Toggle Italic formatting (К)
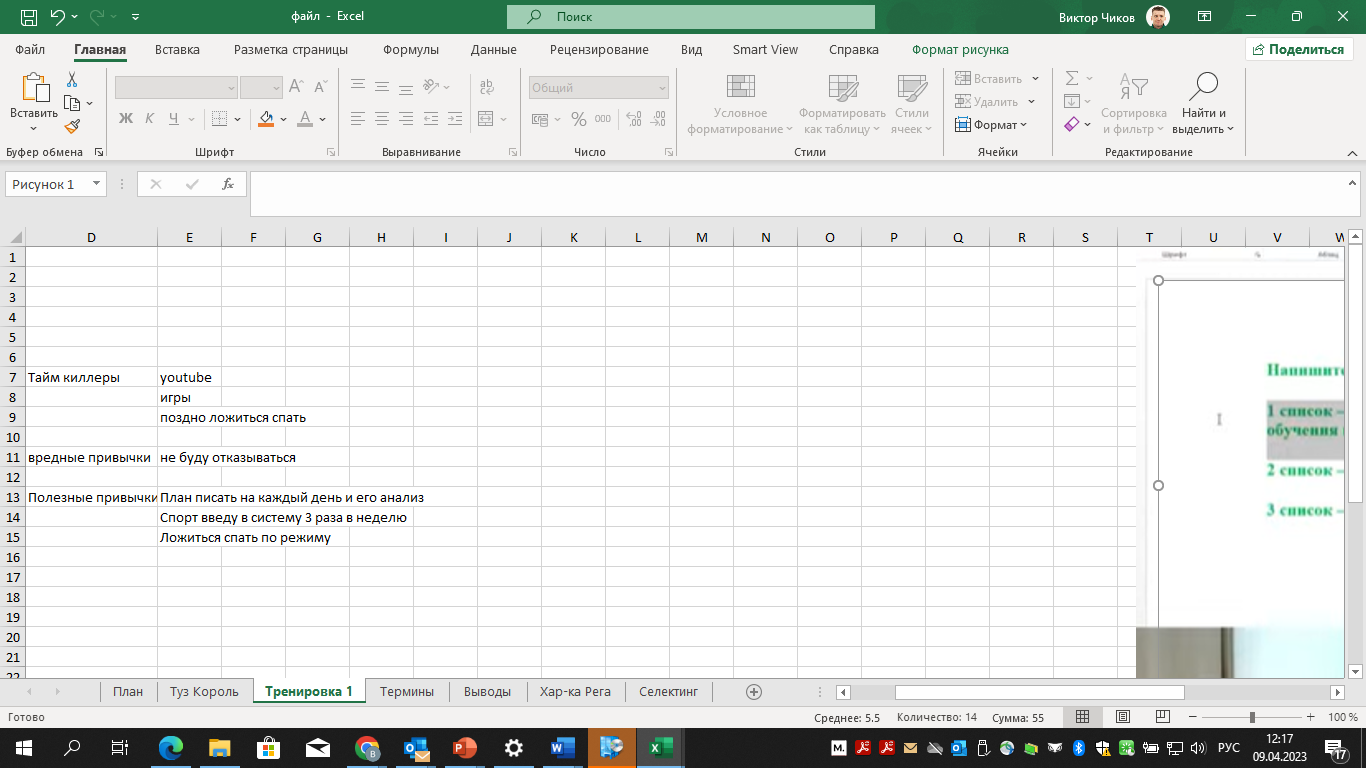 [x=150, y=119]
